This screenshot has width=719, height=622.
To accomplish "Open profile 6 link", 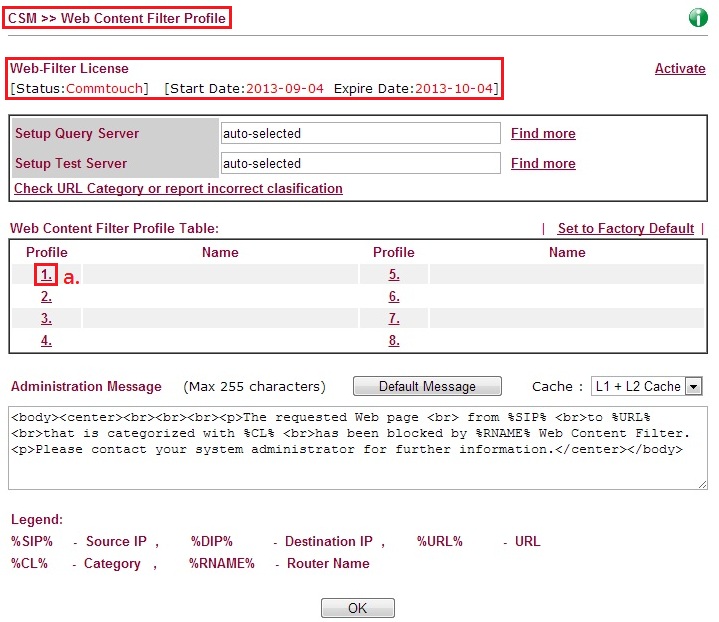I will pos(394,297).
